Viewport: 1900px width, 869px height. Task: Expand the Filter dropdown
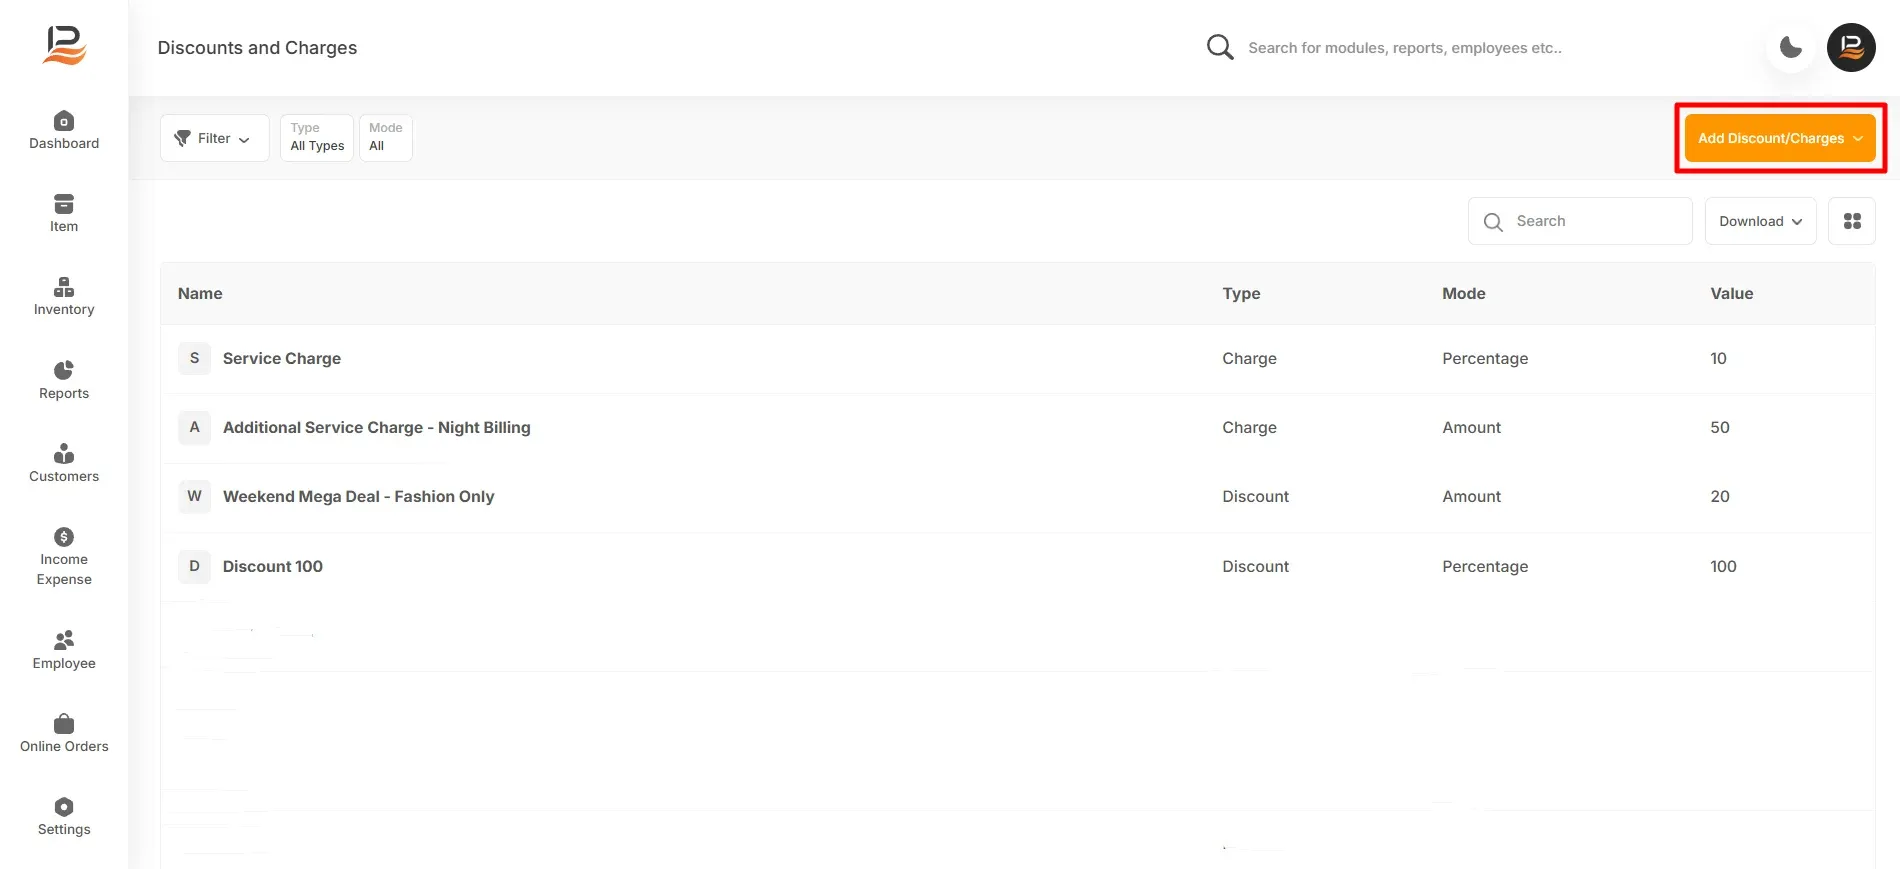[x=214, y=138]
